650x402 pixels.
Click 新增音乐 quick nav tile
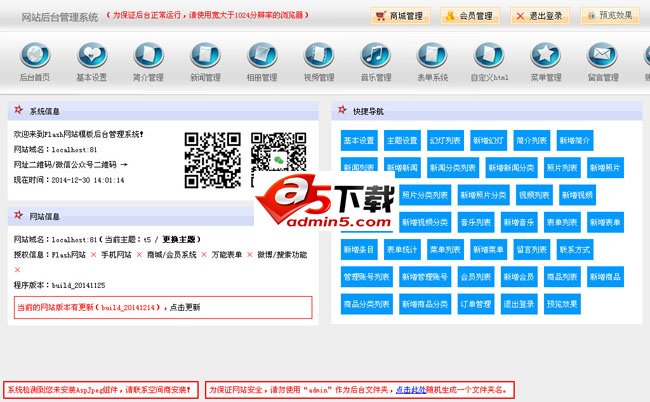(x=519, y=223)
